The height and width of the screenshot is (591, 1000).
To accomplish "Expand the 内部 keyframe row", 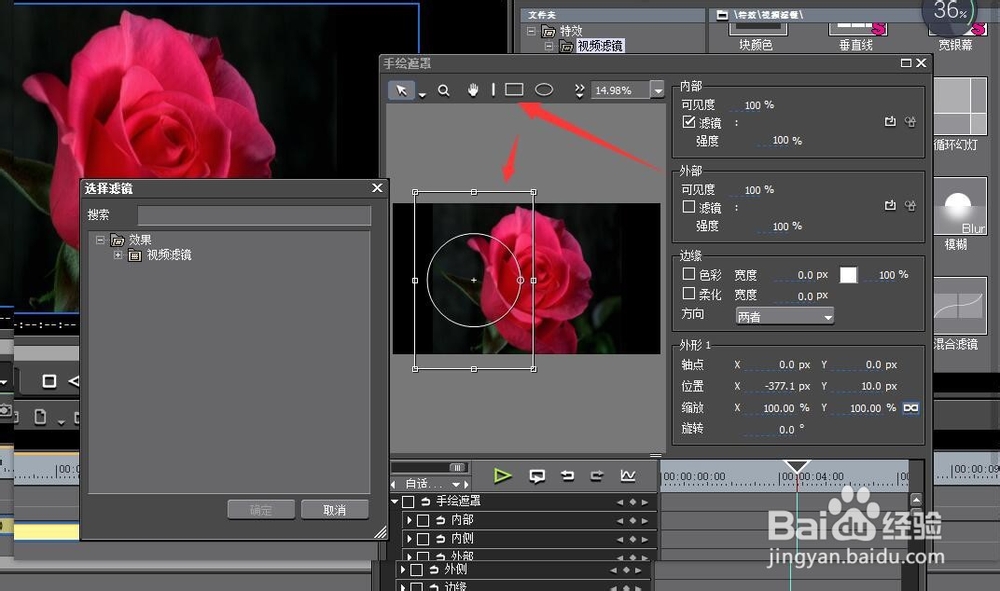I will tap(409, 520).
